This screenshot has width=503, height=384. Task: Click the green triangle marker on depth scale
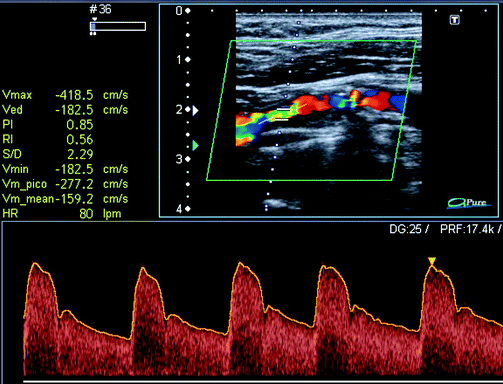[x=196, y=145]
